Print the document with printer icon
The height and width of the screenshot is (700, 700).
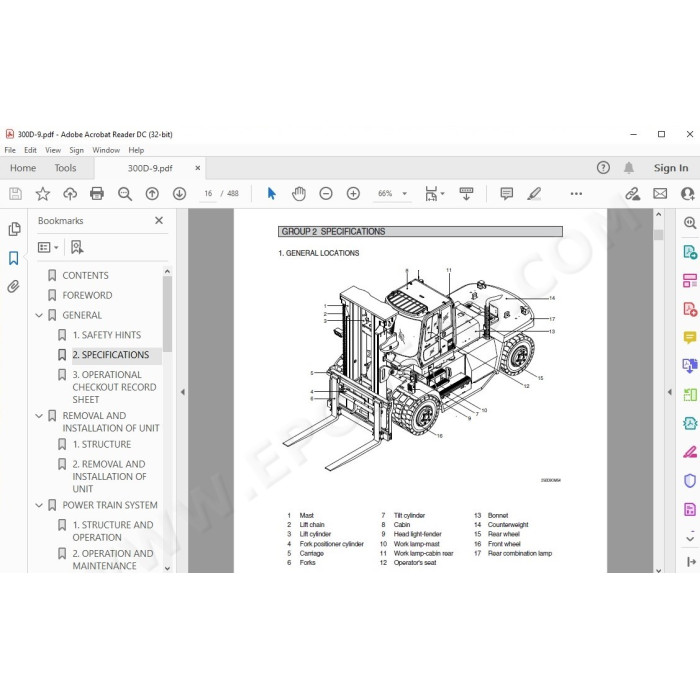(x=97, y=193)
